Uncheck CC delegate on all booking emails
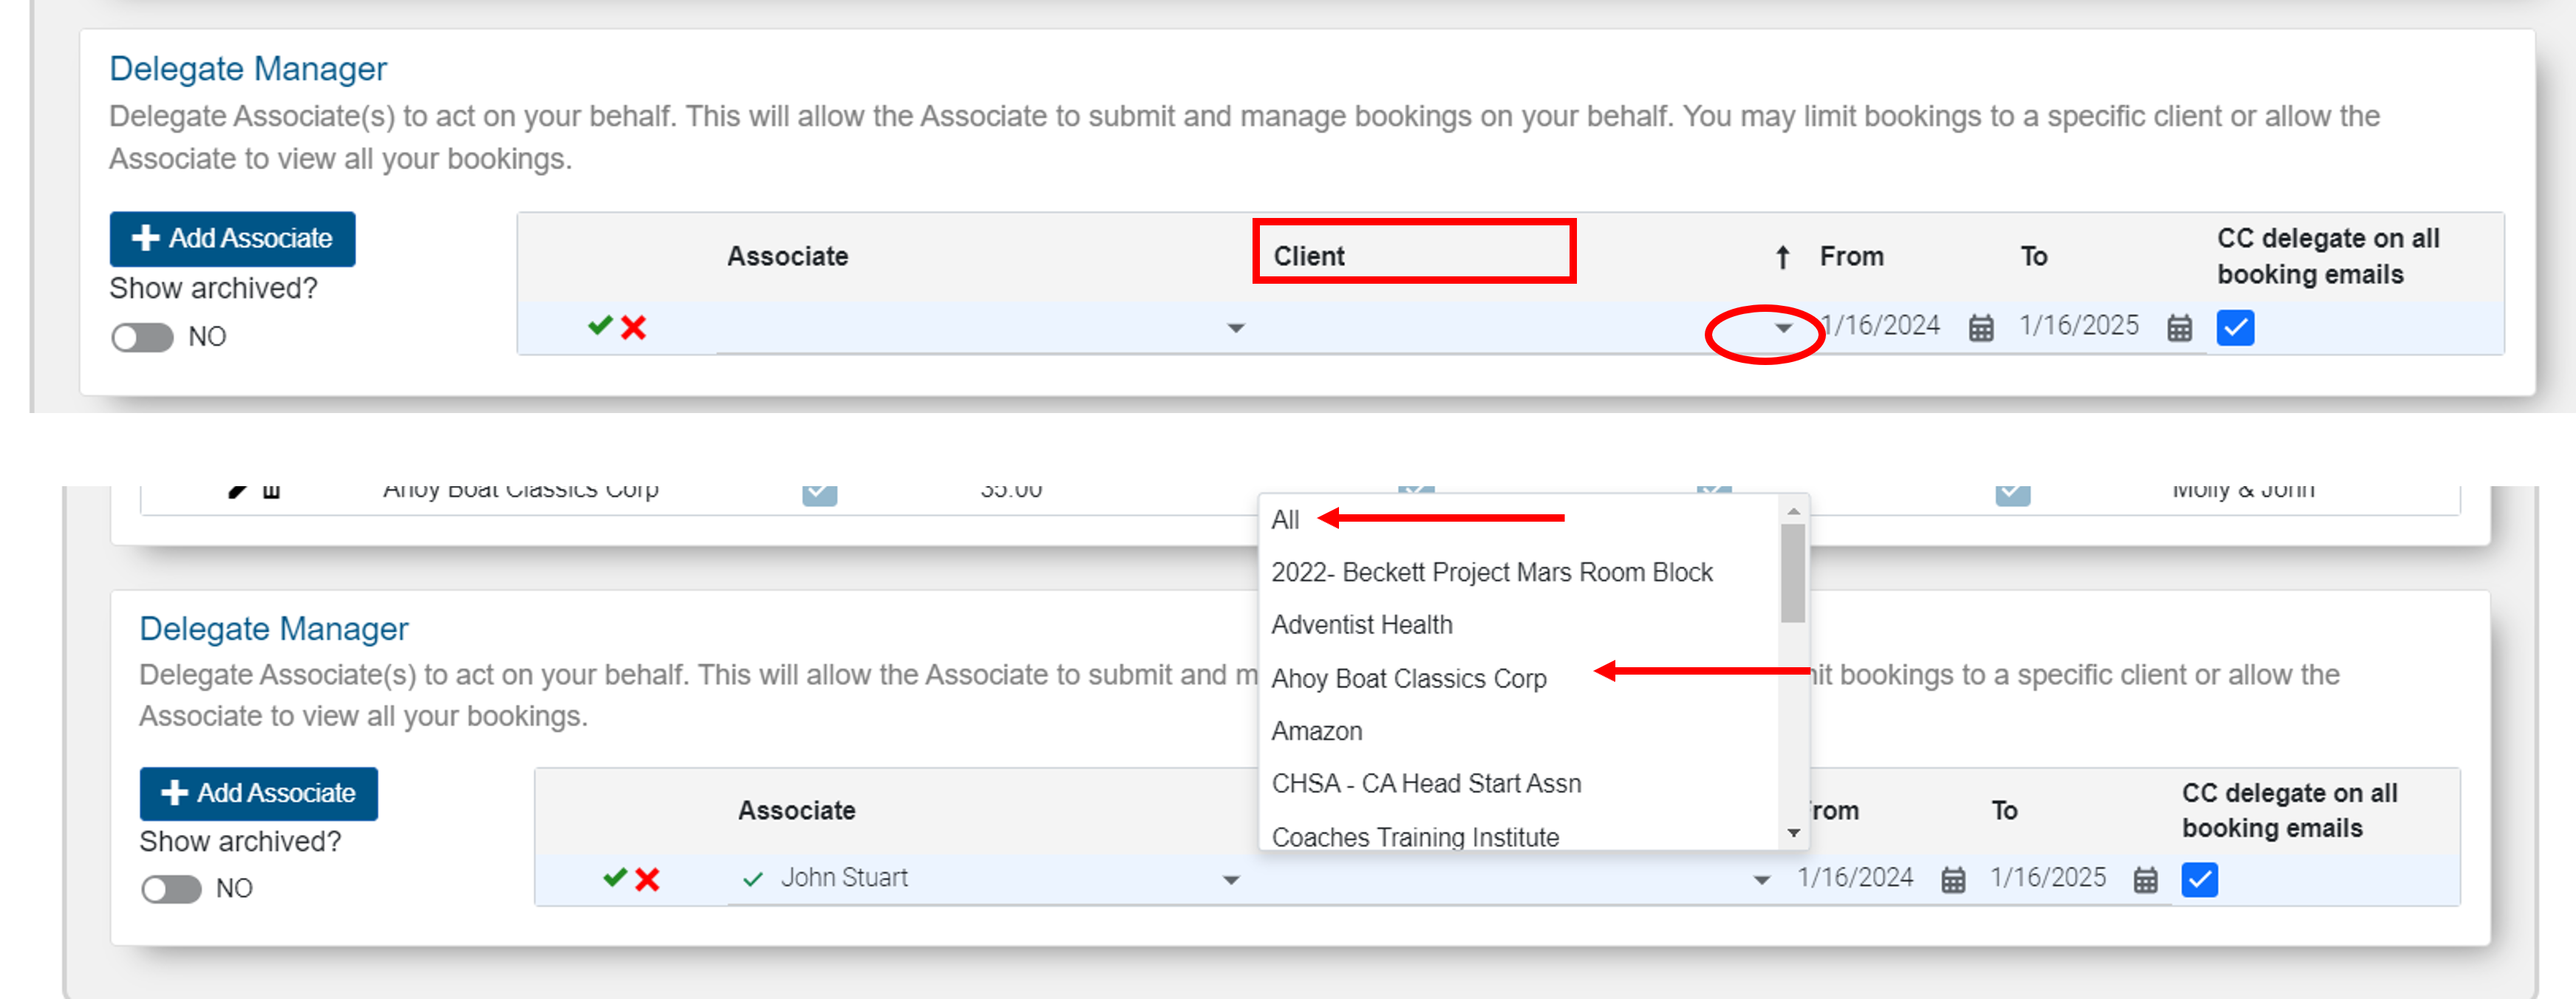This screenshot has height=999, width=2576. pos(2236,327)
